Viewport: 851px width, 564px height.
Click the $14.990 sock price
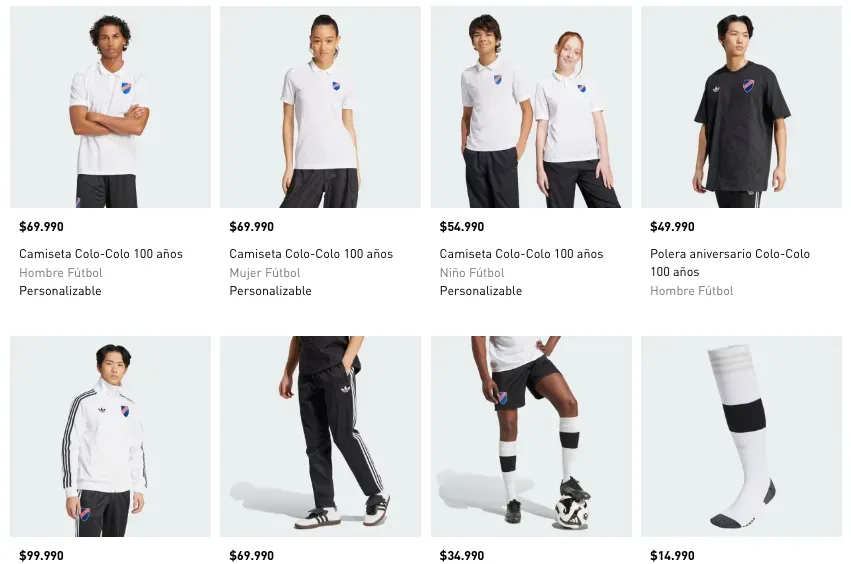(672, 556)
